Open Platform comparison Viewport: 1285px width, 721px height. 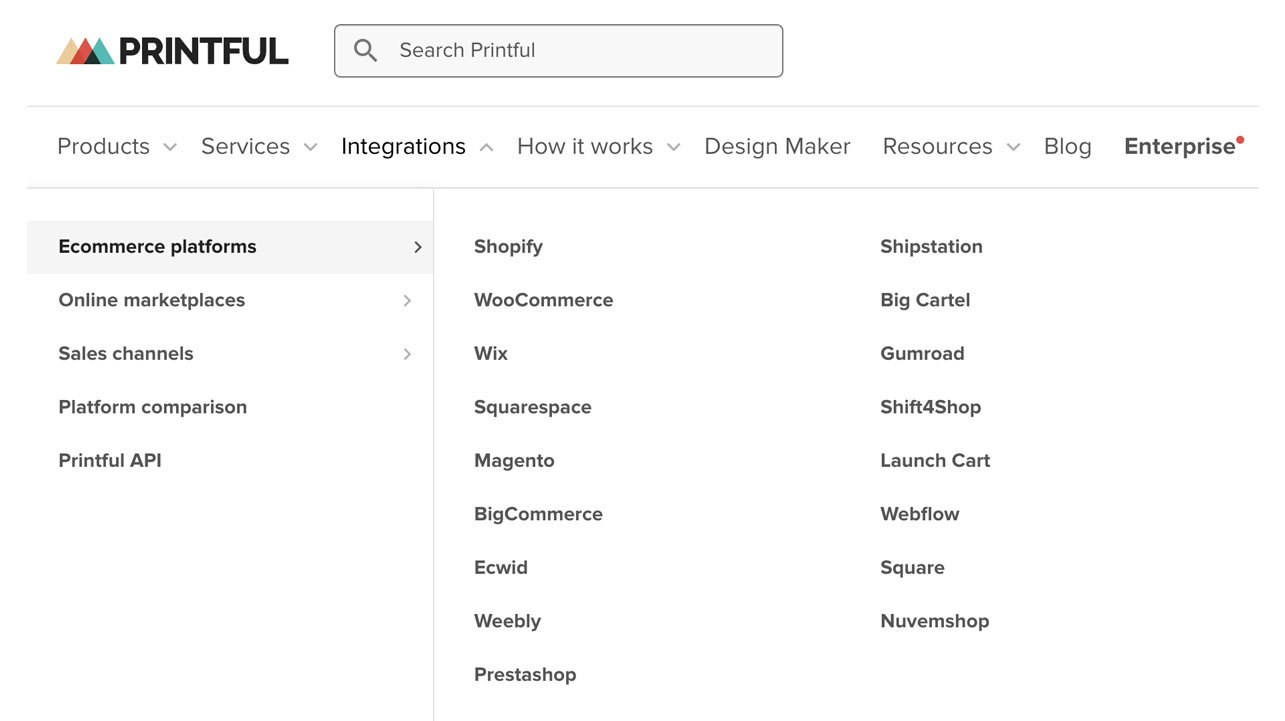coord(152,407)
